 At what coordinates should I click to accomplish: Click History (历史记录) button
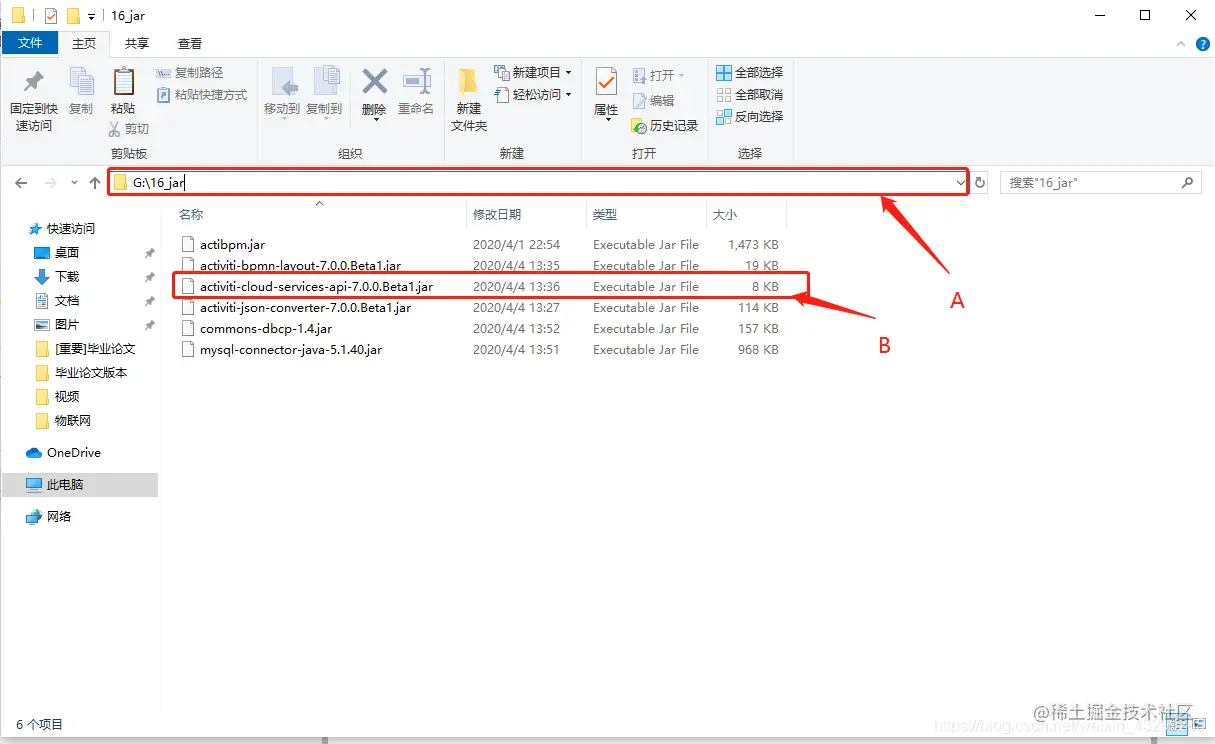pyautogui.click(x=665, y=125)
